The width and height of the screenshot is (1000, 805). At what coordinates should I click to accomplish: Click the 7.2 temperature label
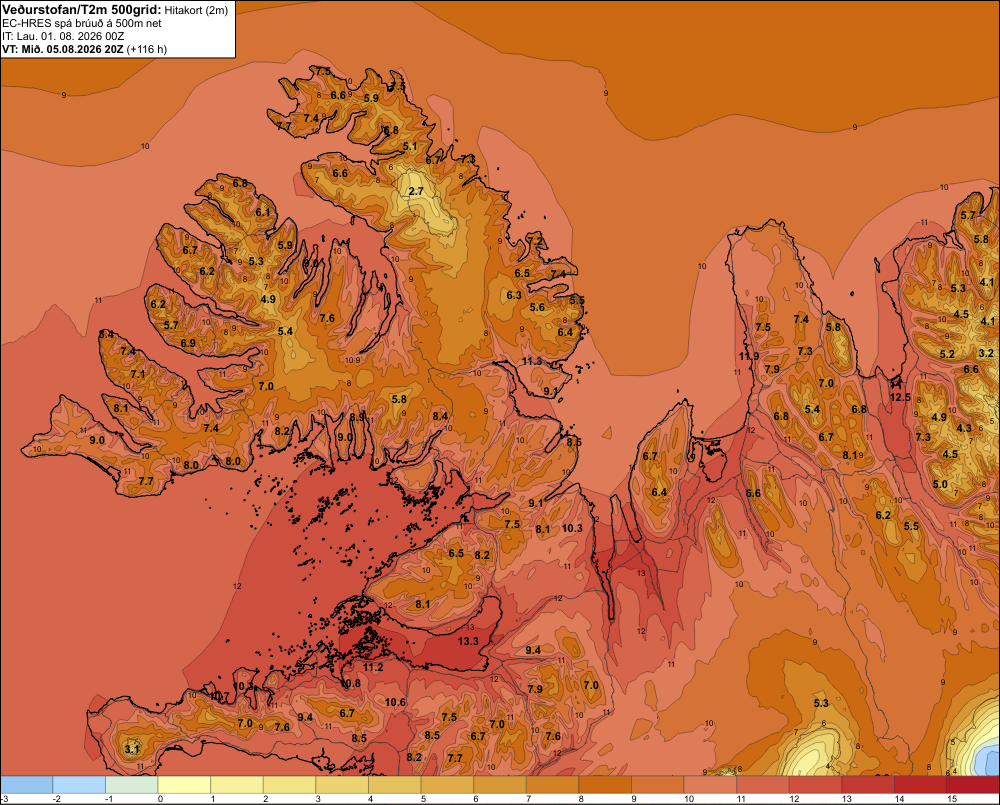point(536,241)
